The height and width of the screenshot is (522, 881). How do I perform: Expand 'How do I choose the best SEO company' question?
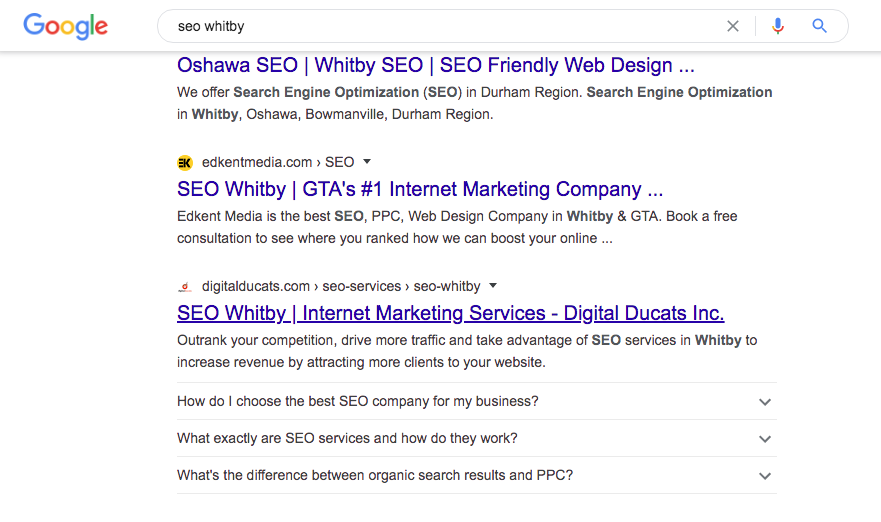[x=765, y=402]
